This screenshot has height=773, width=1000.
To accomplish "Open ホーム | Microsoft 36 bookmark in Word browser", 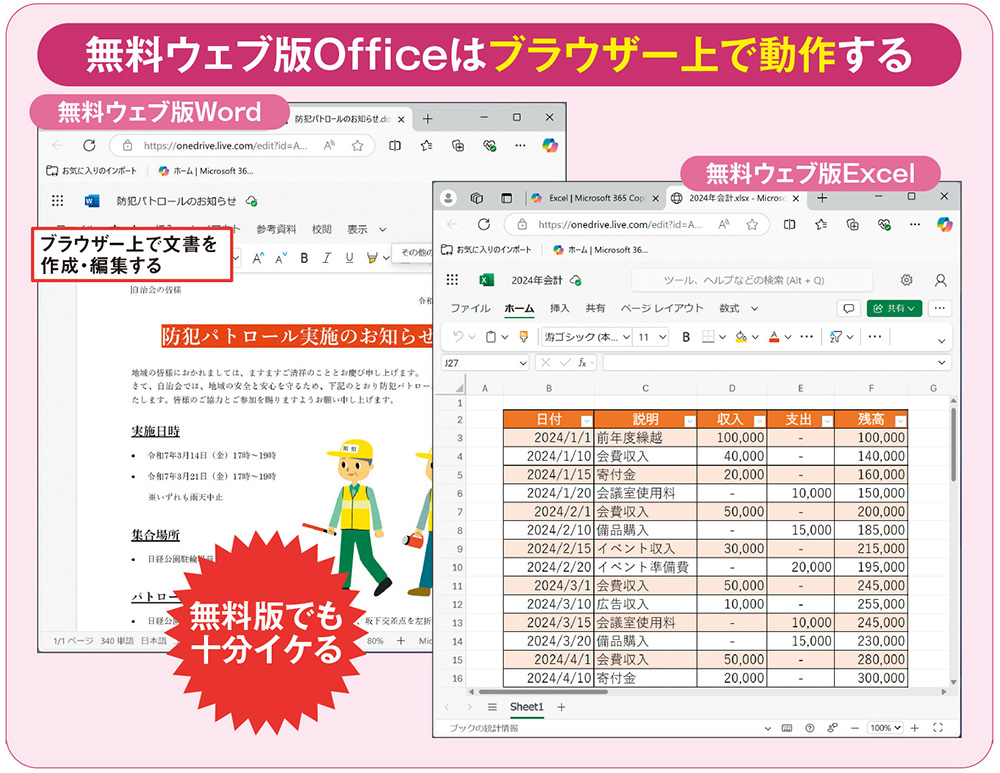I will click(x=205, y=171).
